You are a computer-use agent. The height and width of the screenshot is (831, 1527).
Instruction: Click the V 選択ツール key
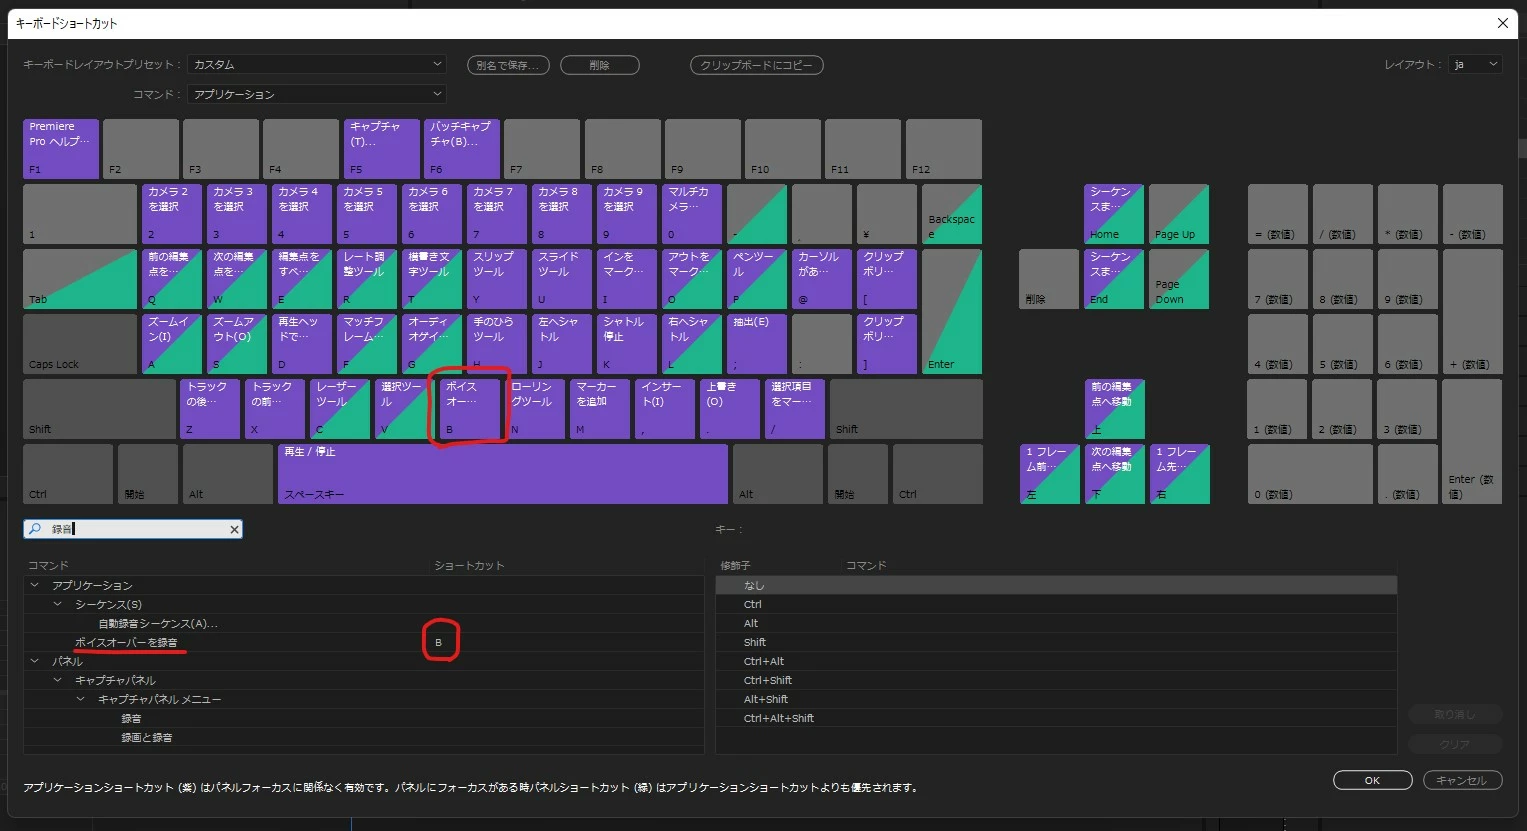405,409
